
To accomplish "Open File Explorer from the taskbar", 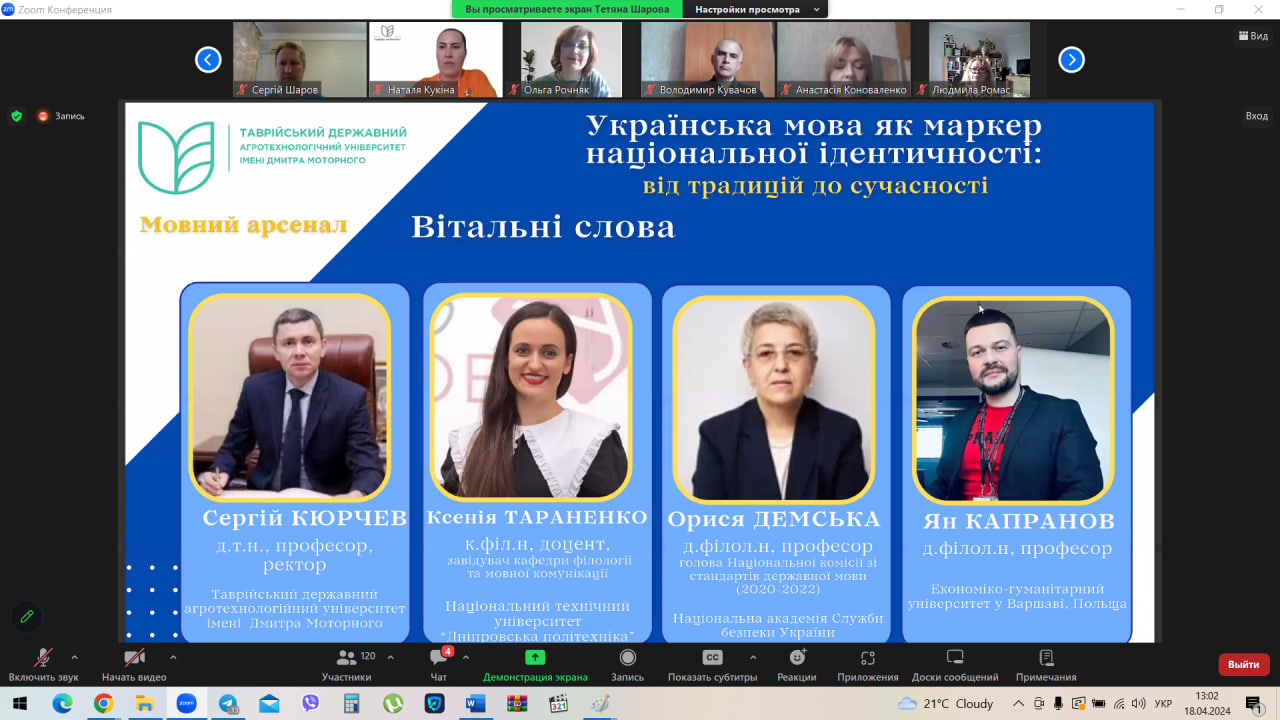I will click(144, 704).
